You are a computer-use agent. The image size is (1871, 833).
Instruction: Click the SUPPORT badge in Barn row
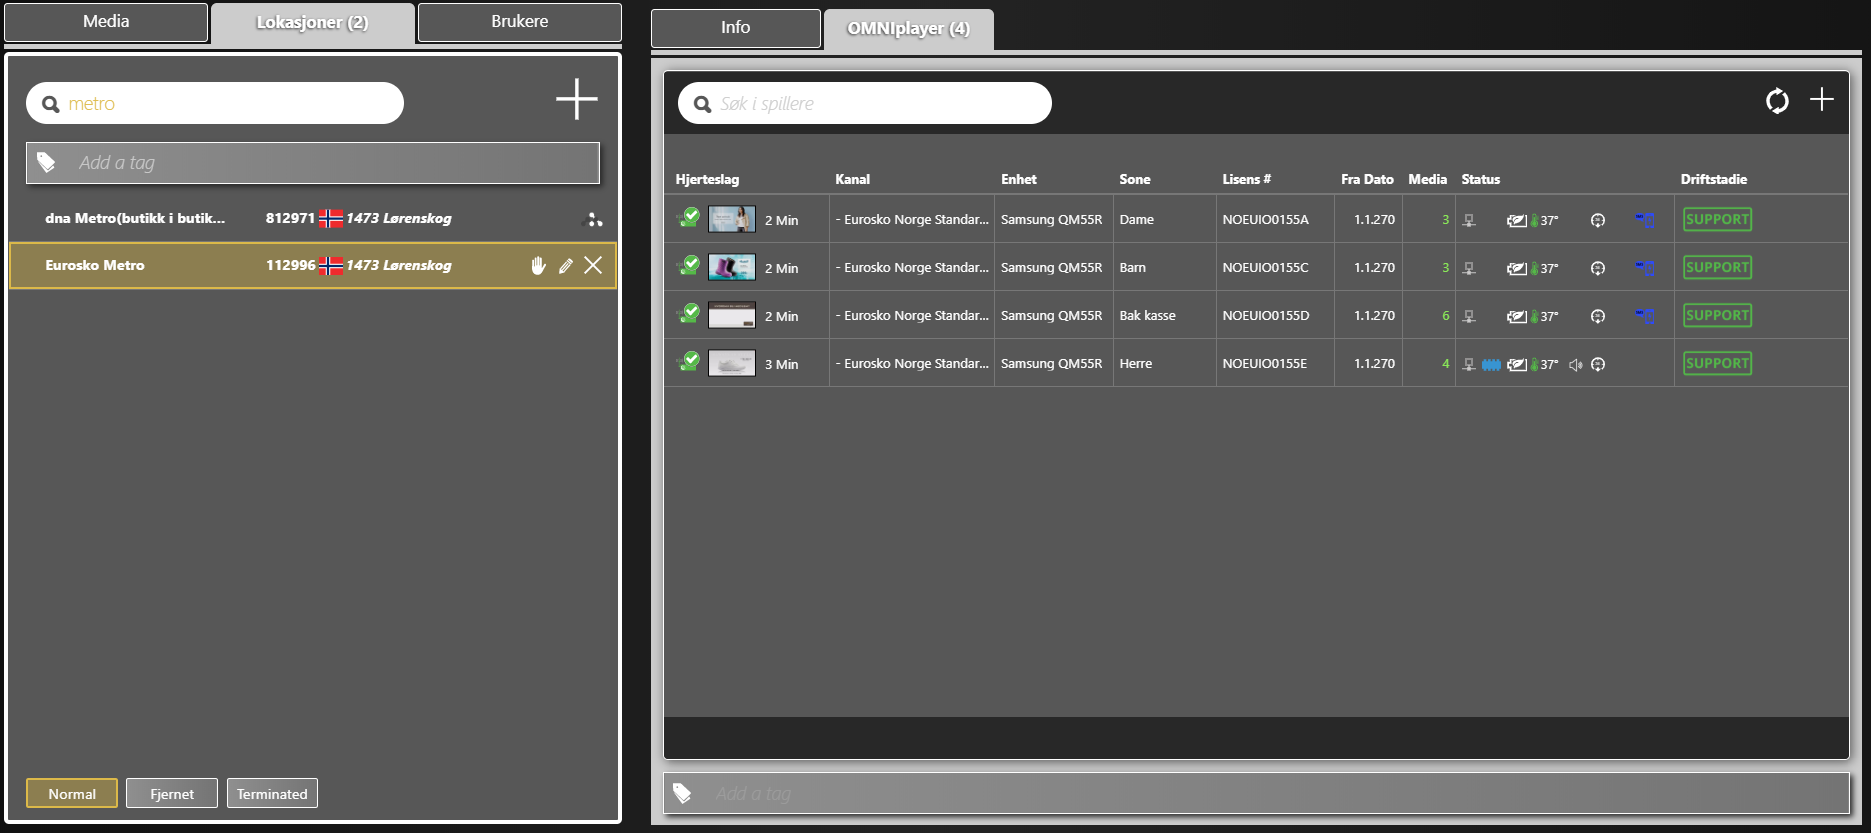pos(1717,267)
